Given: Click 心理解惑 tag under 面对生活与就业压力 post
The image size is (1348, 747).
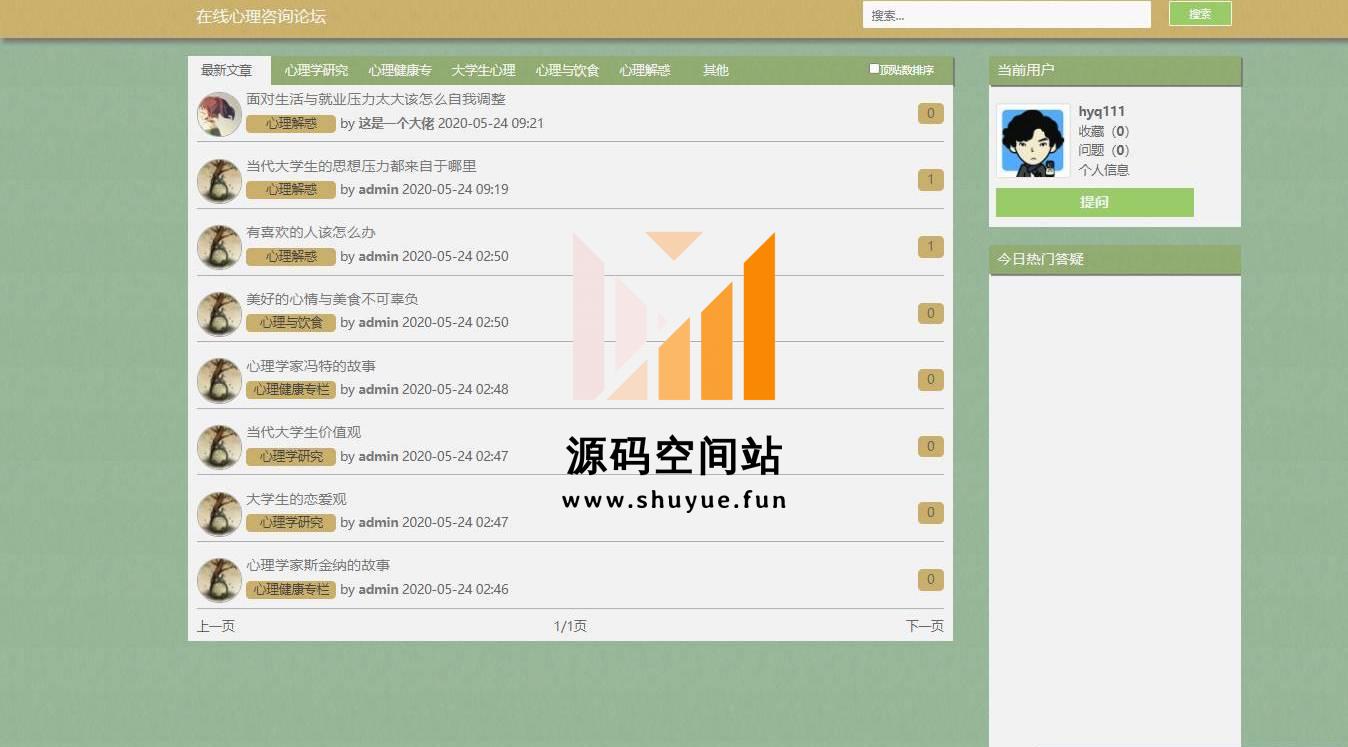Looking at the screenshot, I should click(x=291, y=123).
